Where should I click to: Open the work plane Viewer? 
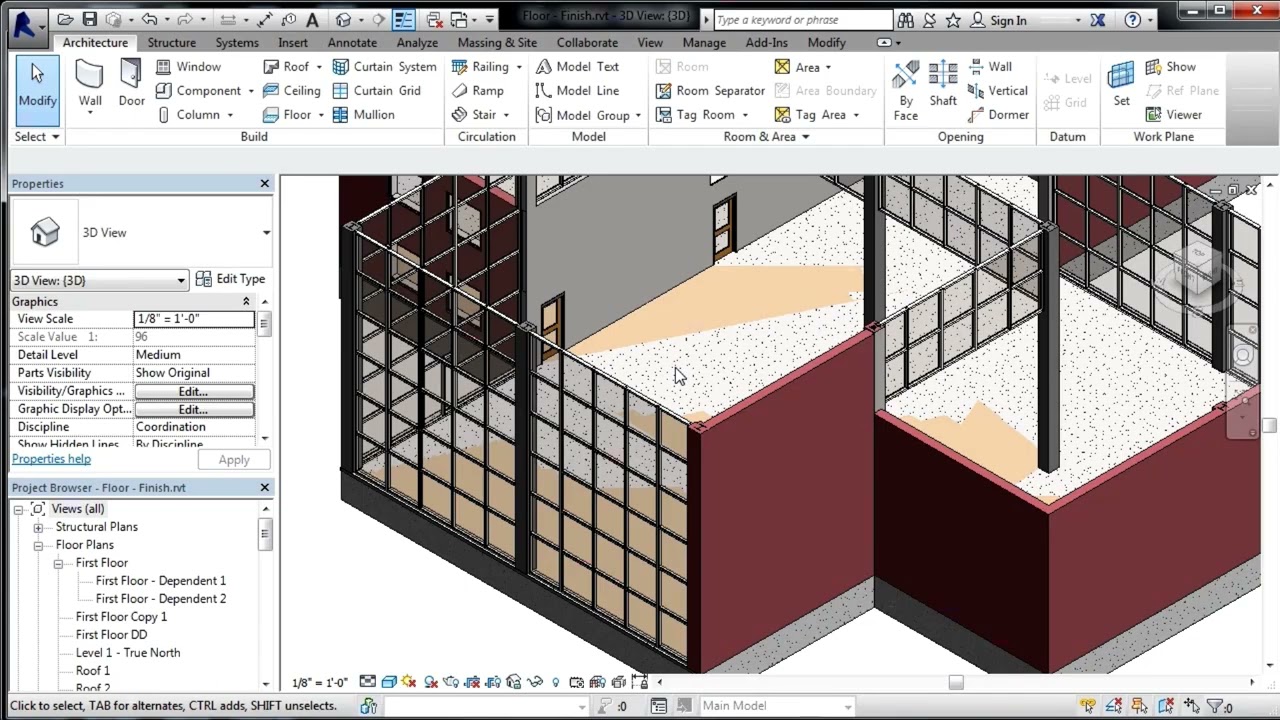click(1173, 115)
